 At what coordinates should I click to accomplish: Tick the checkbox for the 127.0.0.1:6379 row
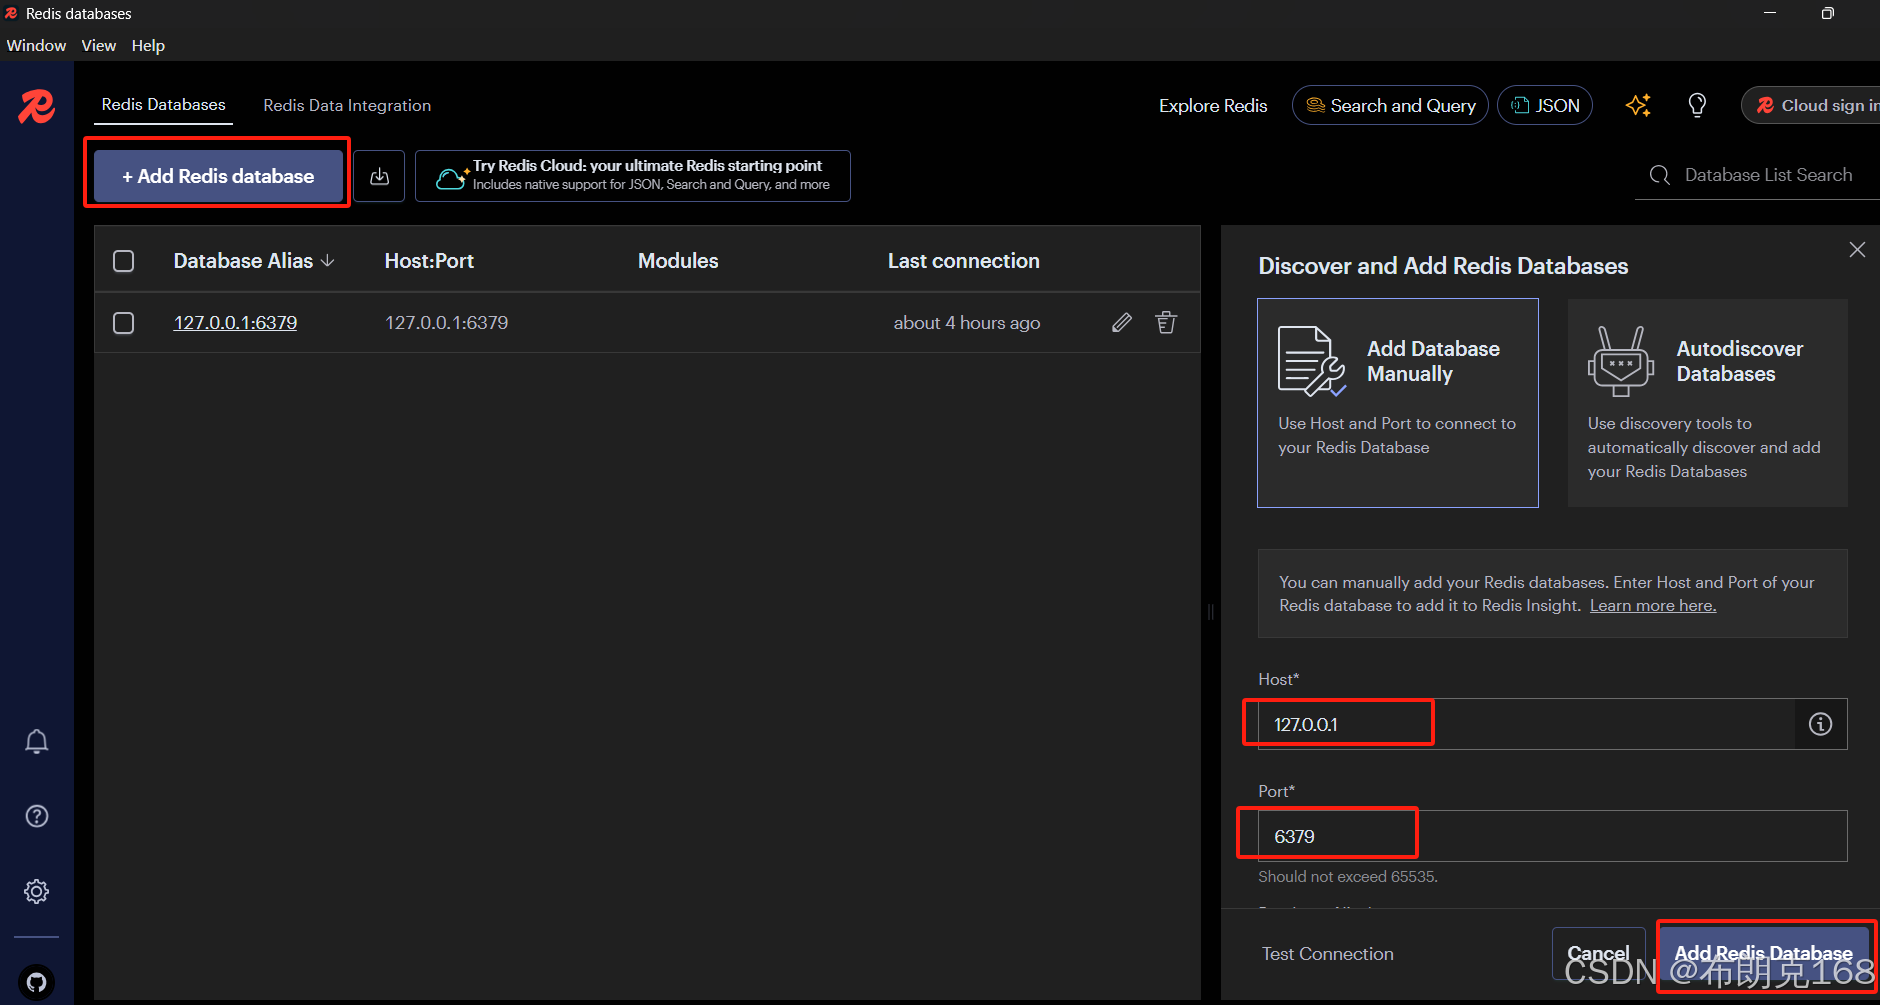[124, 323]
